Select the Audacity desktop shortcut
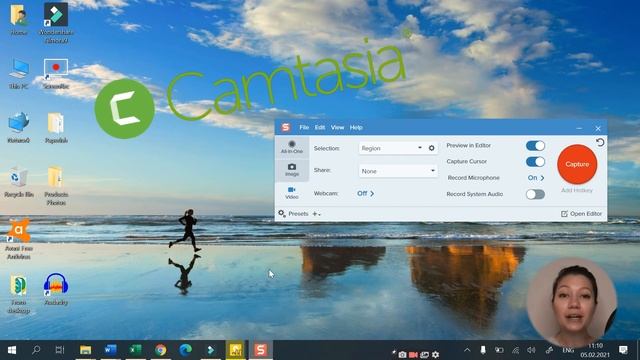Image resolution: width=640 pixels, height=360 pixels. pos(56,289)
